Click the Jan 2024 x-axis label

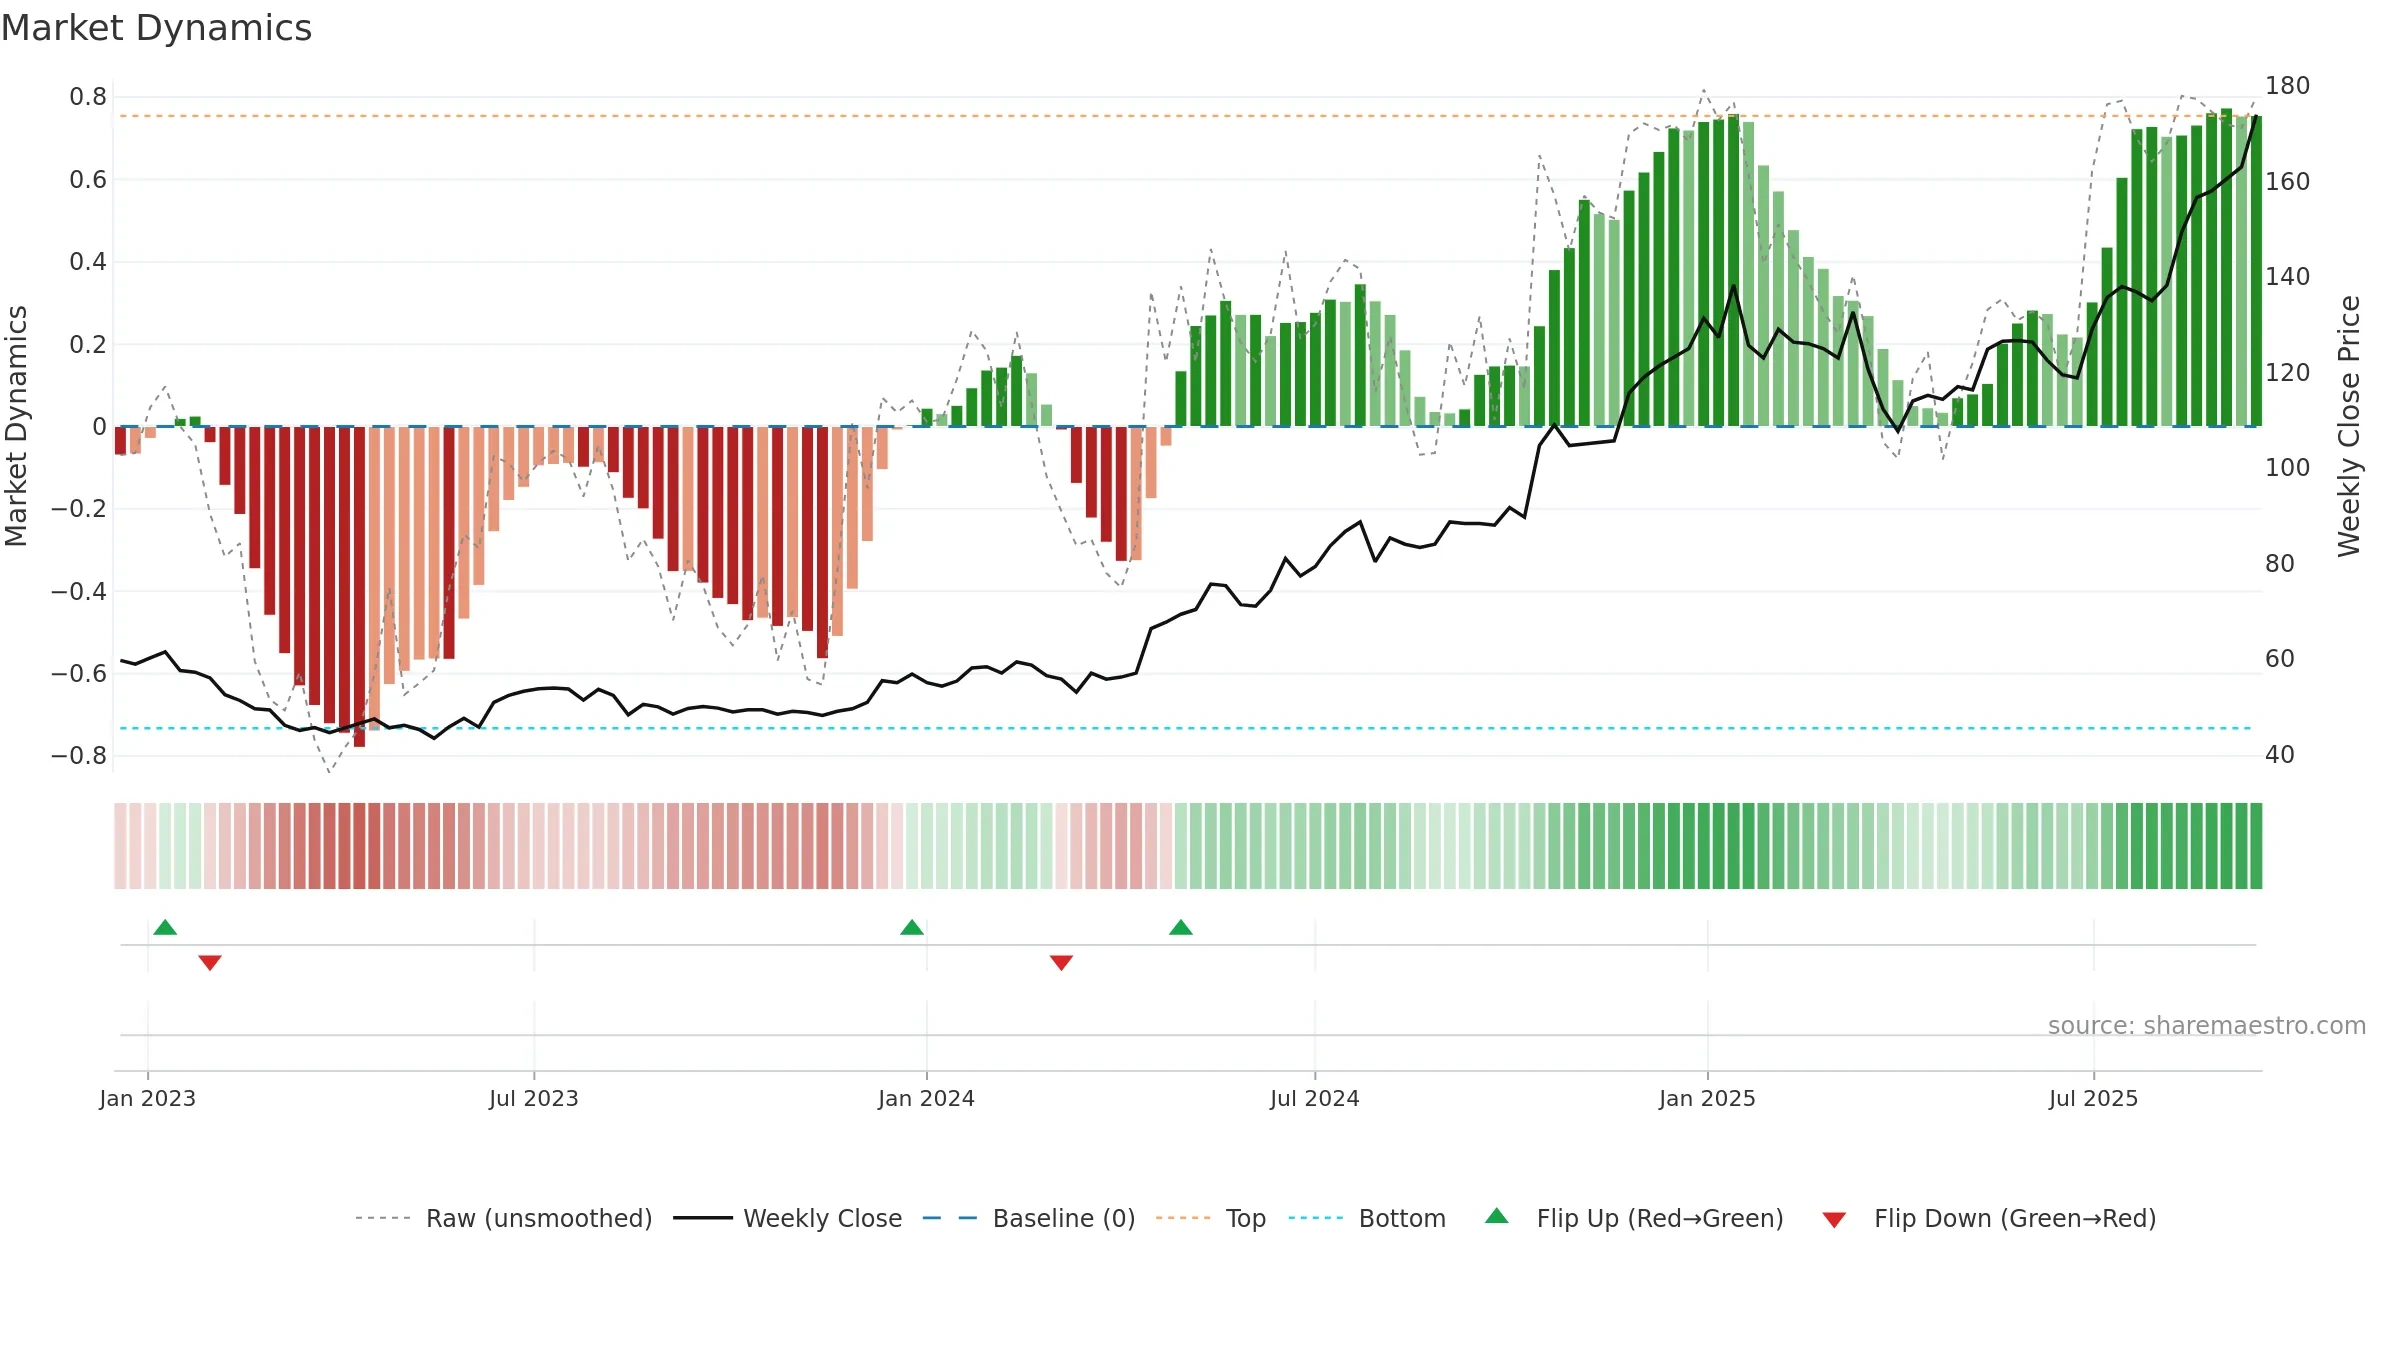(927, 1098)
